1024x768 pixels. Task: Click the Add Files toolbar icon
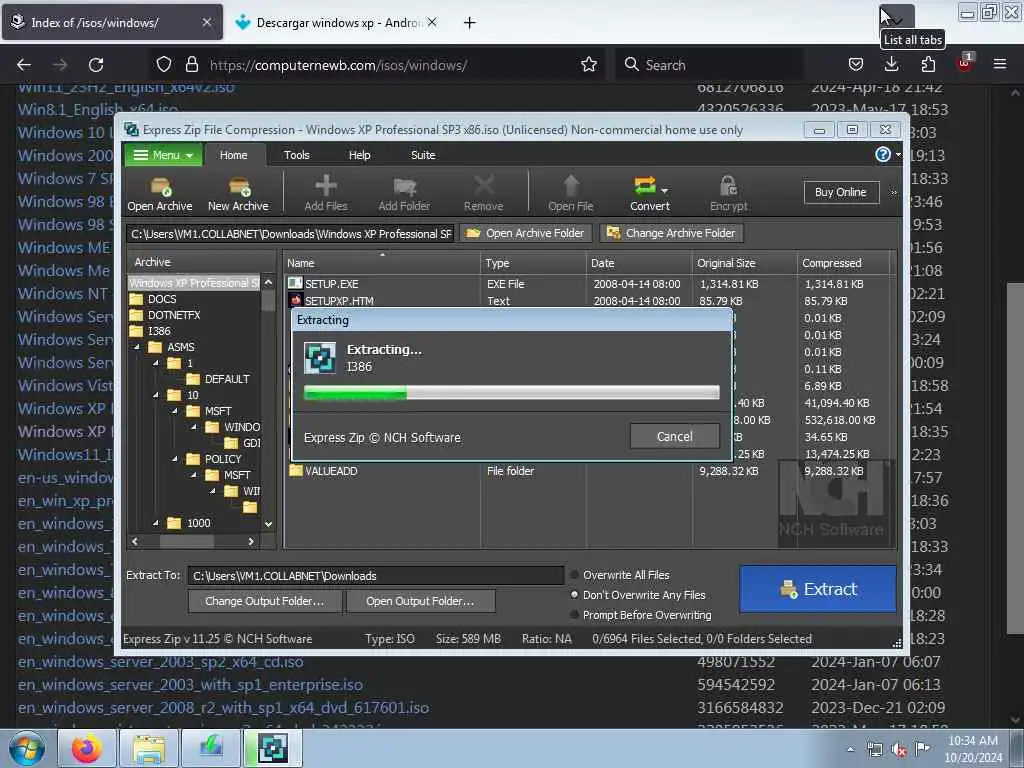[x=326, y=193]
